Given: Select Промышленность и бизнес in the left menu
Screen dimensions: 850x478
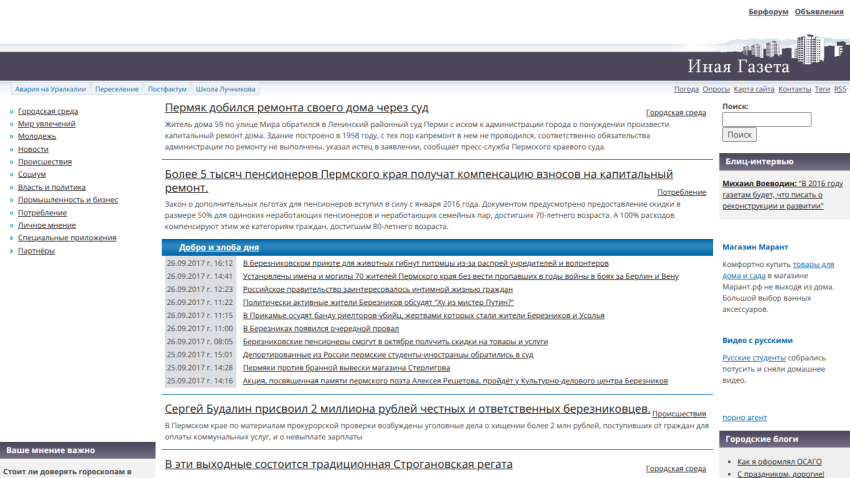Looking at the screenshot, I should point(68,199).
